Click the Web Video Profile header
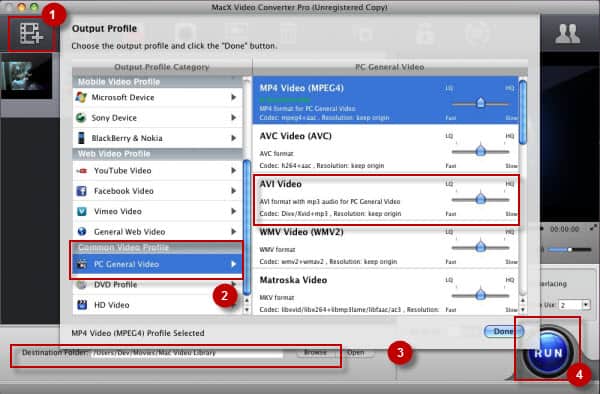This screenshot has width=600, height=394. tap(157, 154)
